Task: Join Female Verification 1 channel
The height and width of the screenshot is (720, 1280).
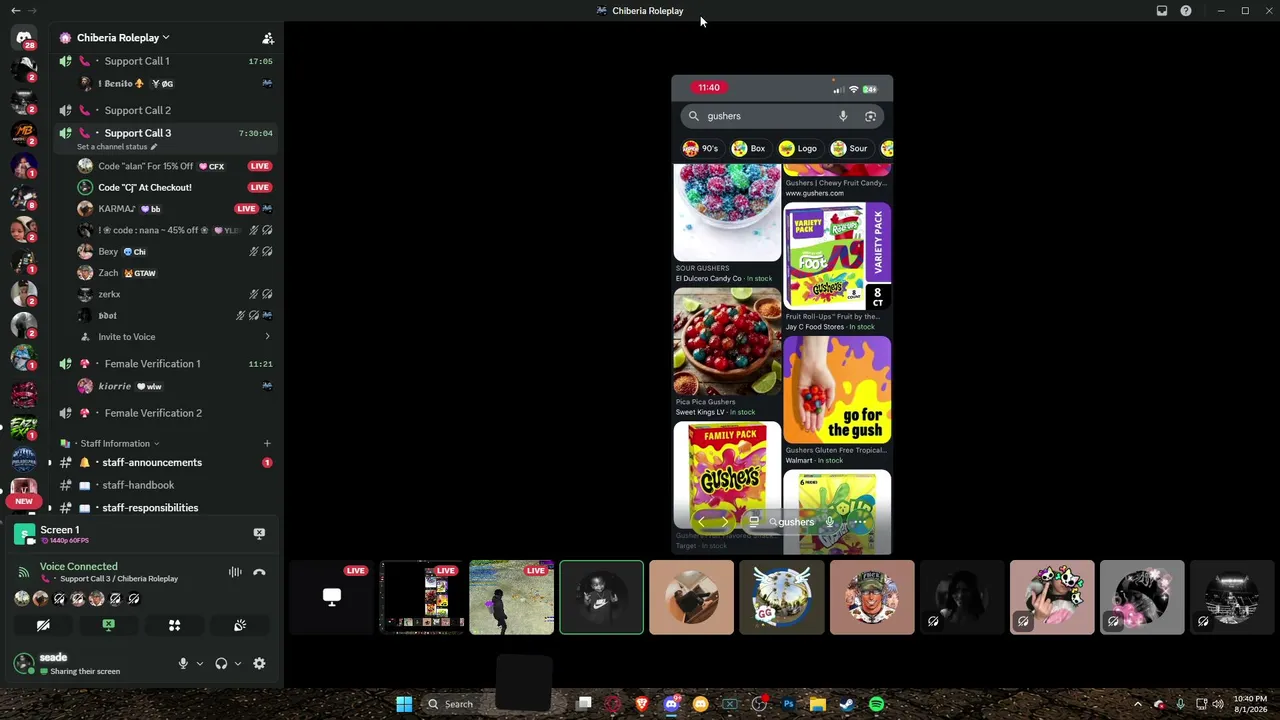Action: (x=165, y=364)
